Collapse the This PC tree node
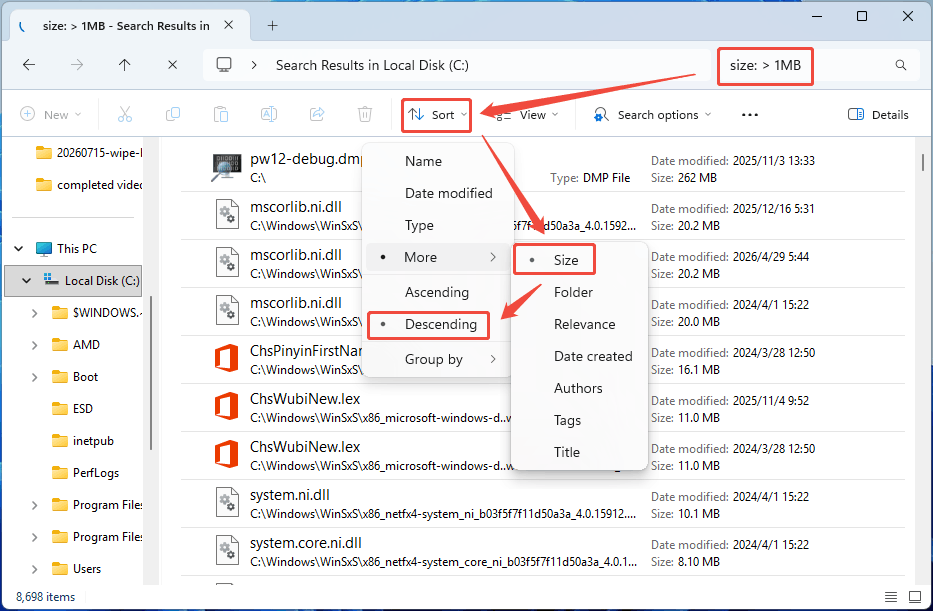Image resolution: width=933 pixels, height=611 pixels. click(x=19, y=249)
